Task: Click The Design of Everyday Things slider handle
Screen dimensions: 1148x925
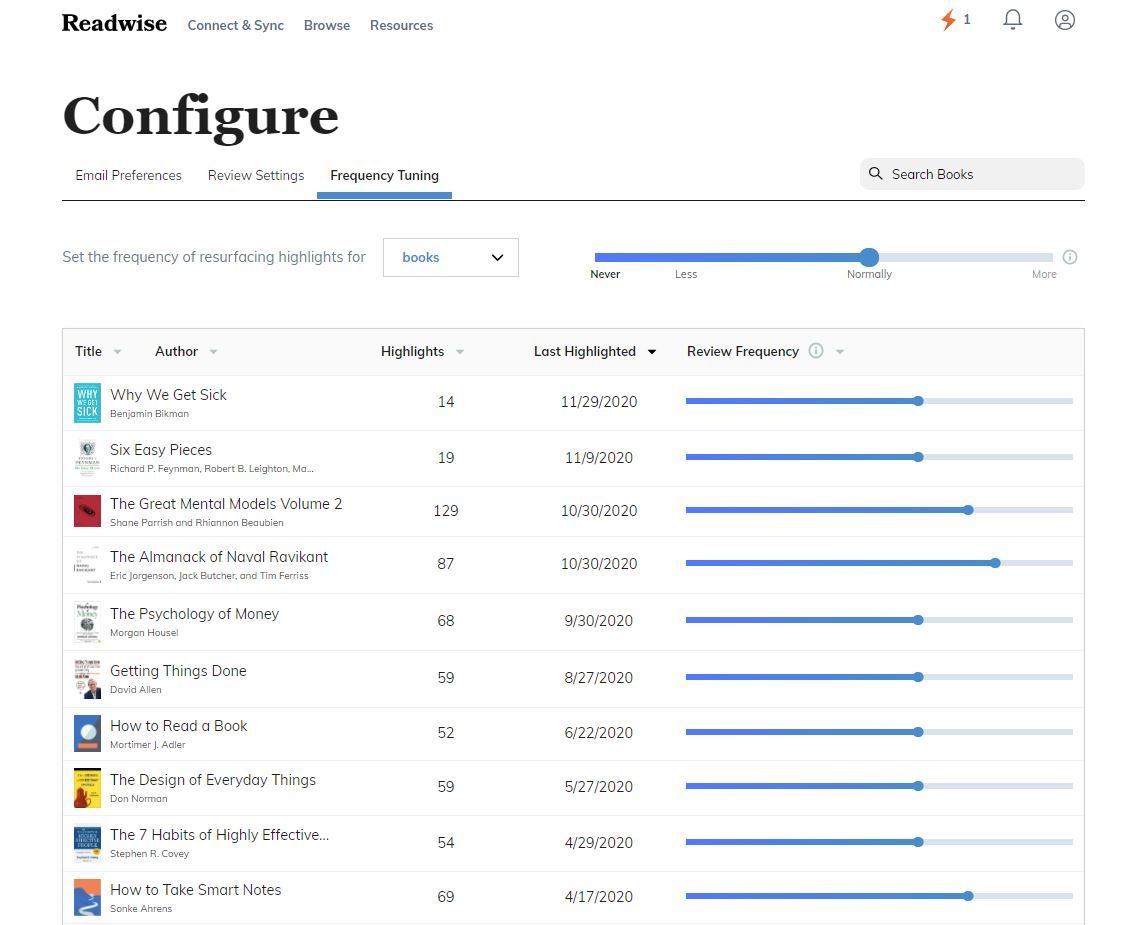Action: click(918, 786)
